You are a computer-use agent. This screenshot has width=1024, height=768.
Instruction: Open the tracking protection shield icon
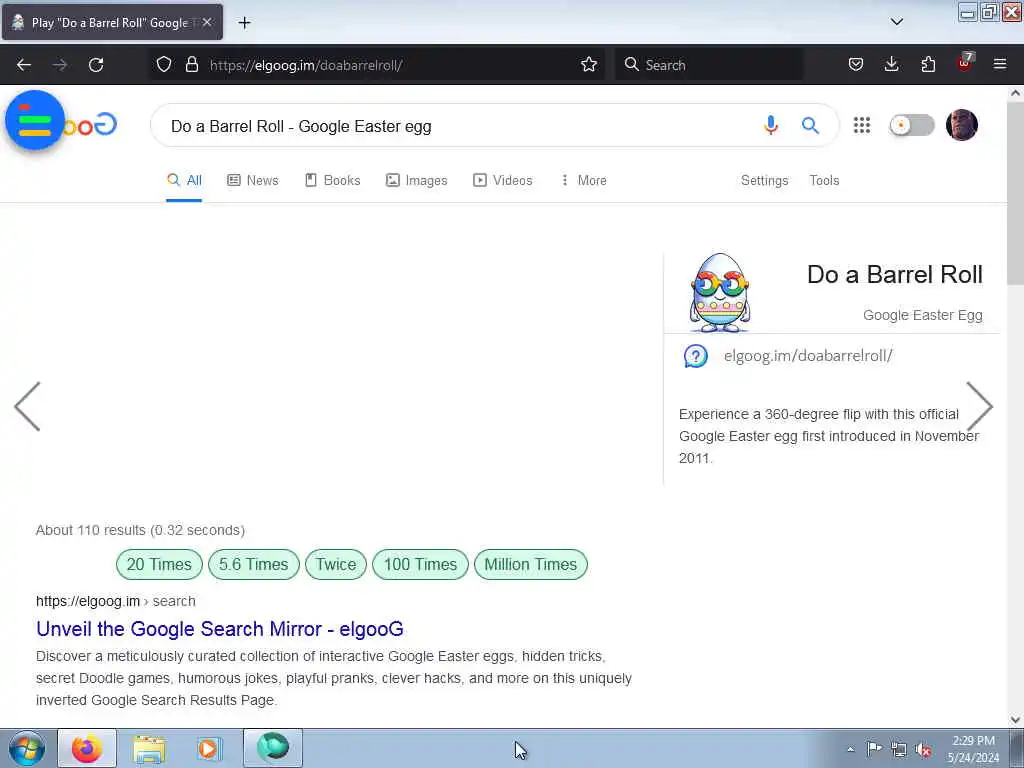pyautogui.click(x=164, y=65)
